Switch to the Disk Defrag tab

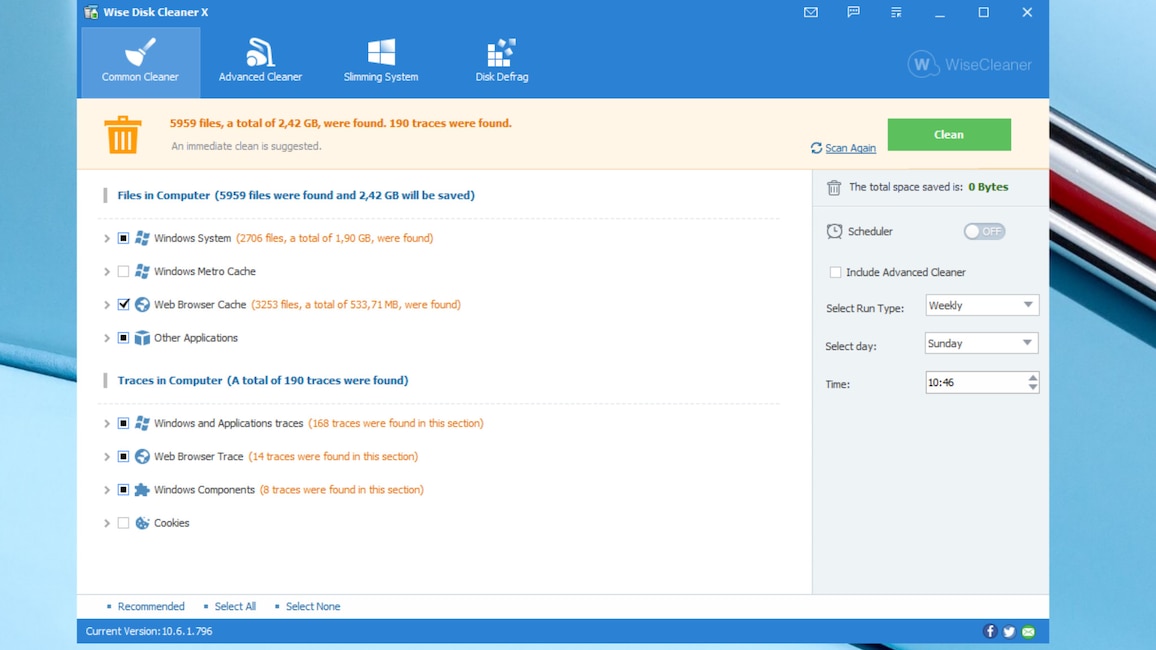[501, 62]
